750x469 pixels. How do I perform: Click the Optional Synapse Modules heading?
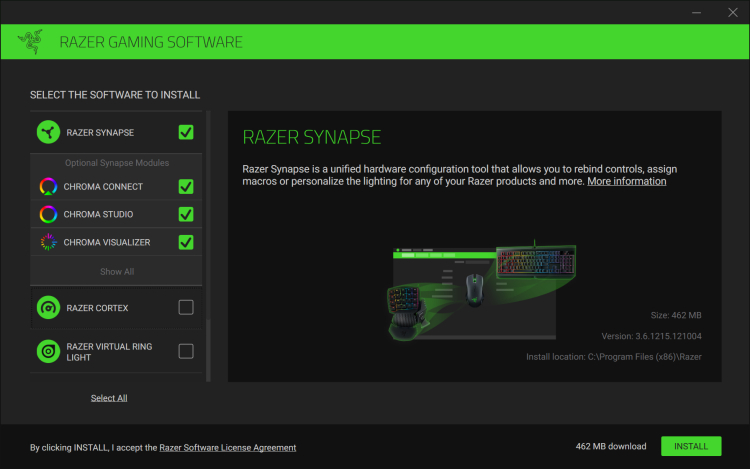tap(117, 163)
